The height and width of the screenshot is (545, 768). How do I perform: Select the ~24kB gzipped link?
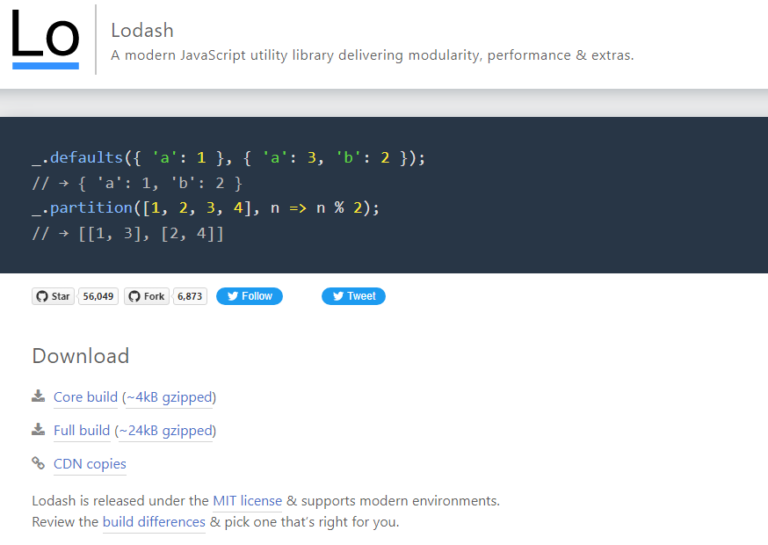(165, 430)
